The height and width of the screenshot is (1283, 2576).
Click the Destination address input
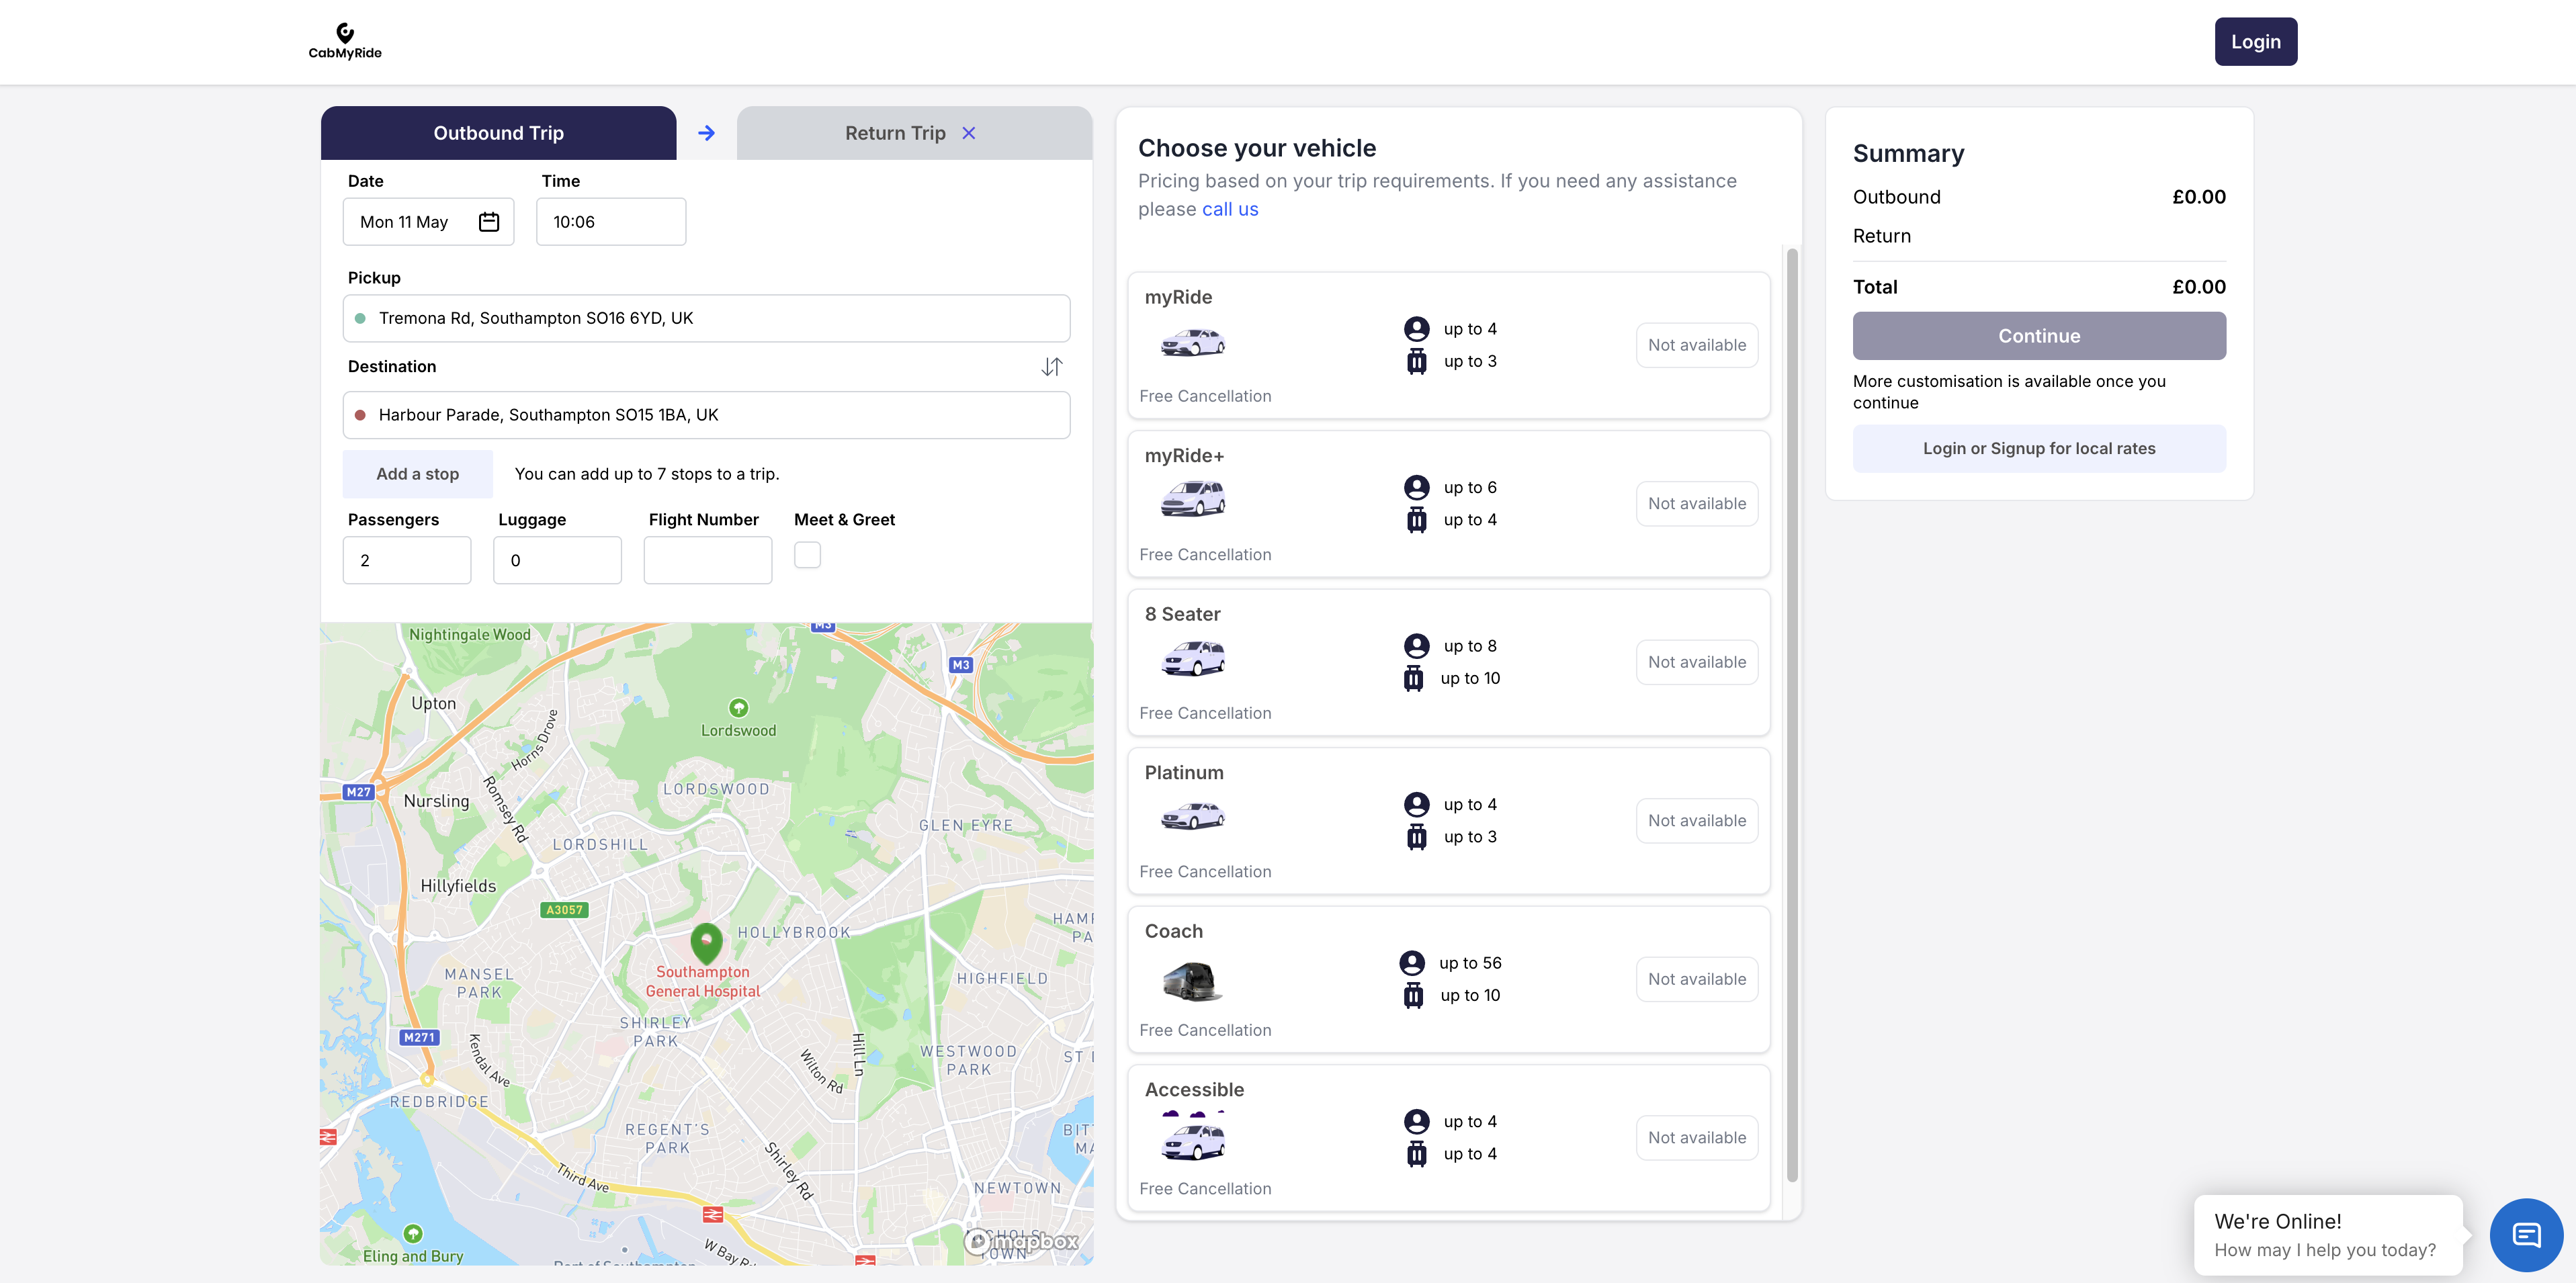706,415
